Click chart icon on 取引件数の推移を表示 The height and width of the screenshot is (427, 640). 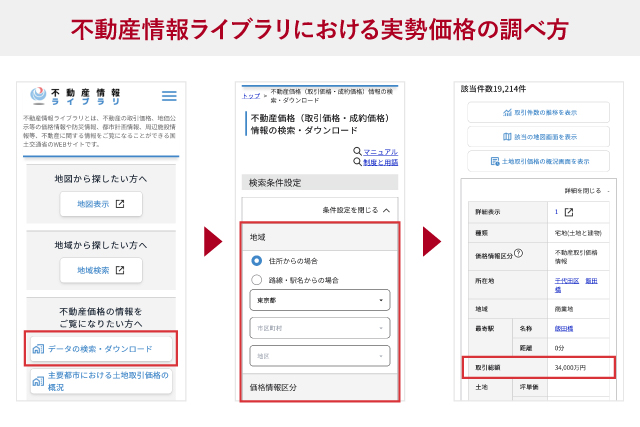507,112
